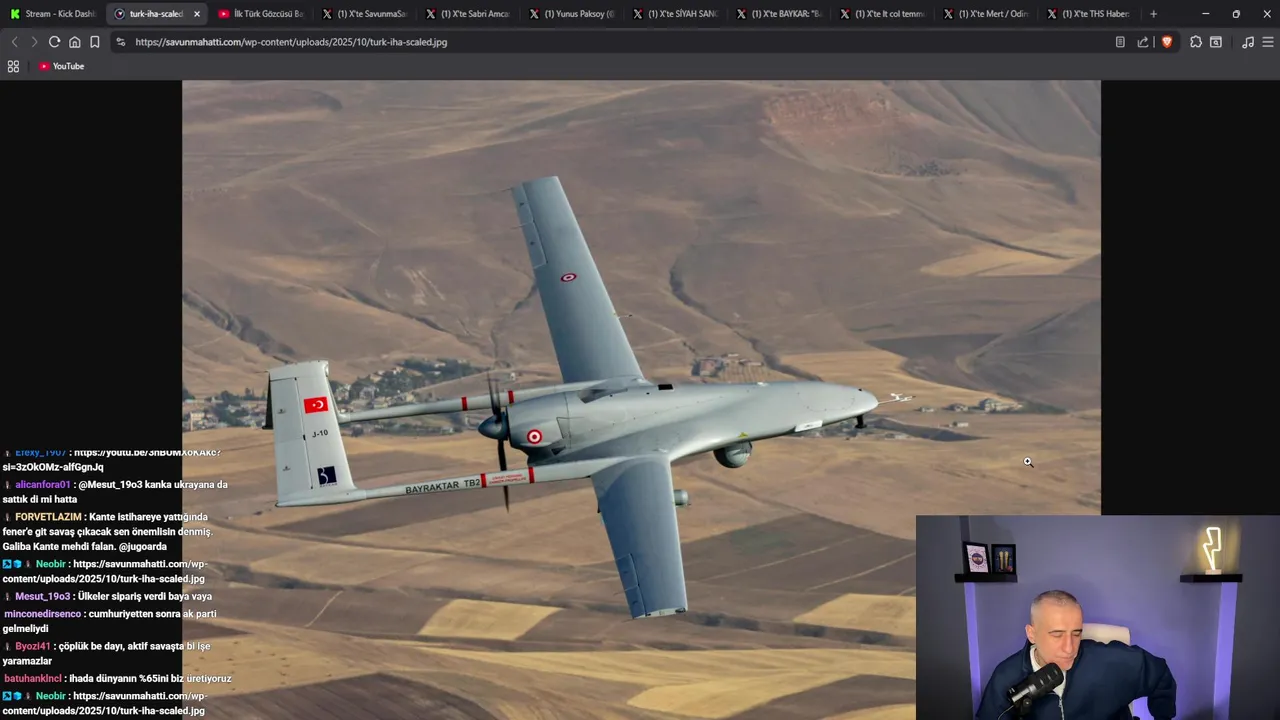Click the forward navigation arrow

34,42
